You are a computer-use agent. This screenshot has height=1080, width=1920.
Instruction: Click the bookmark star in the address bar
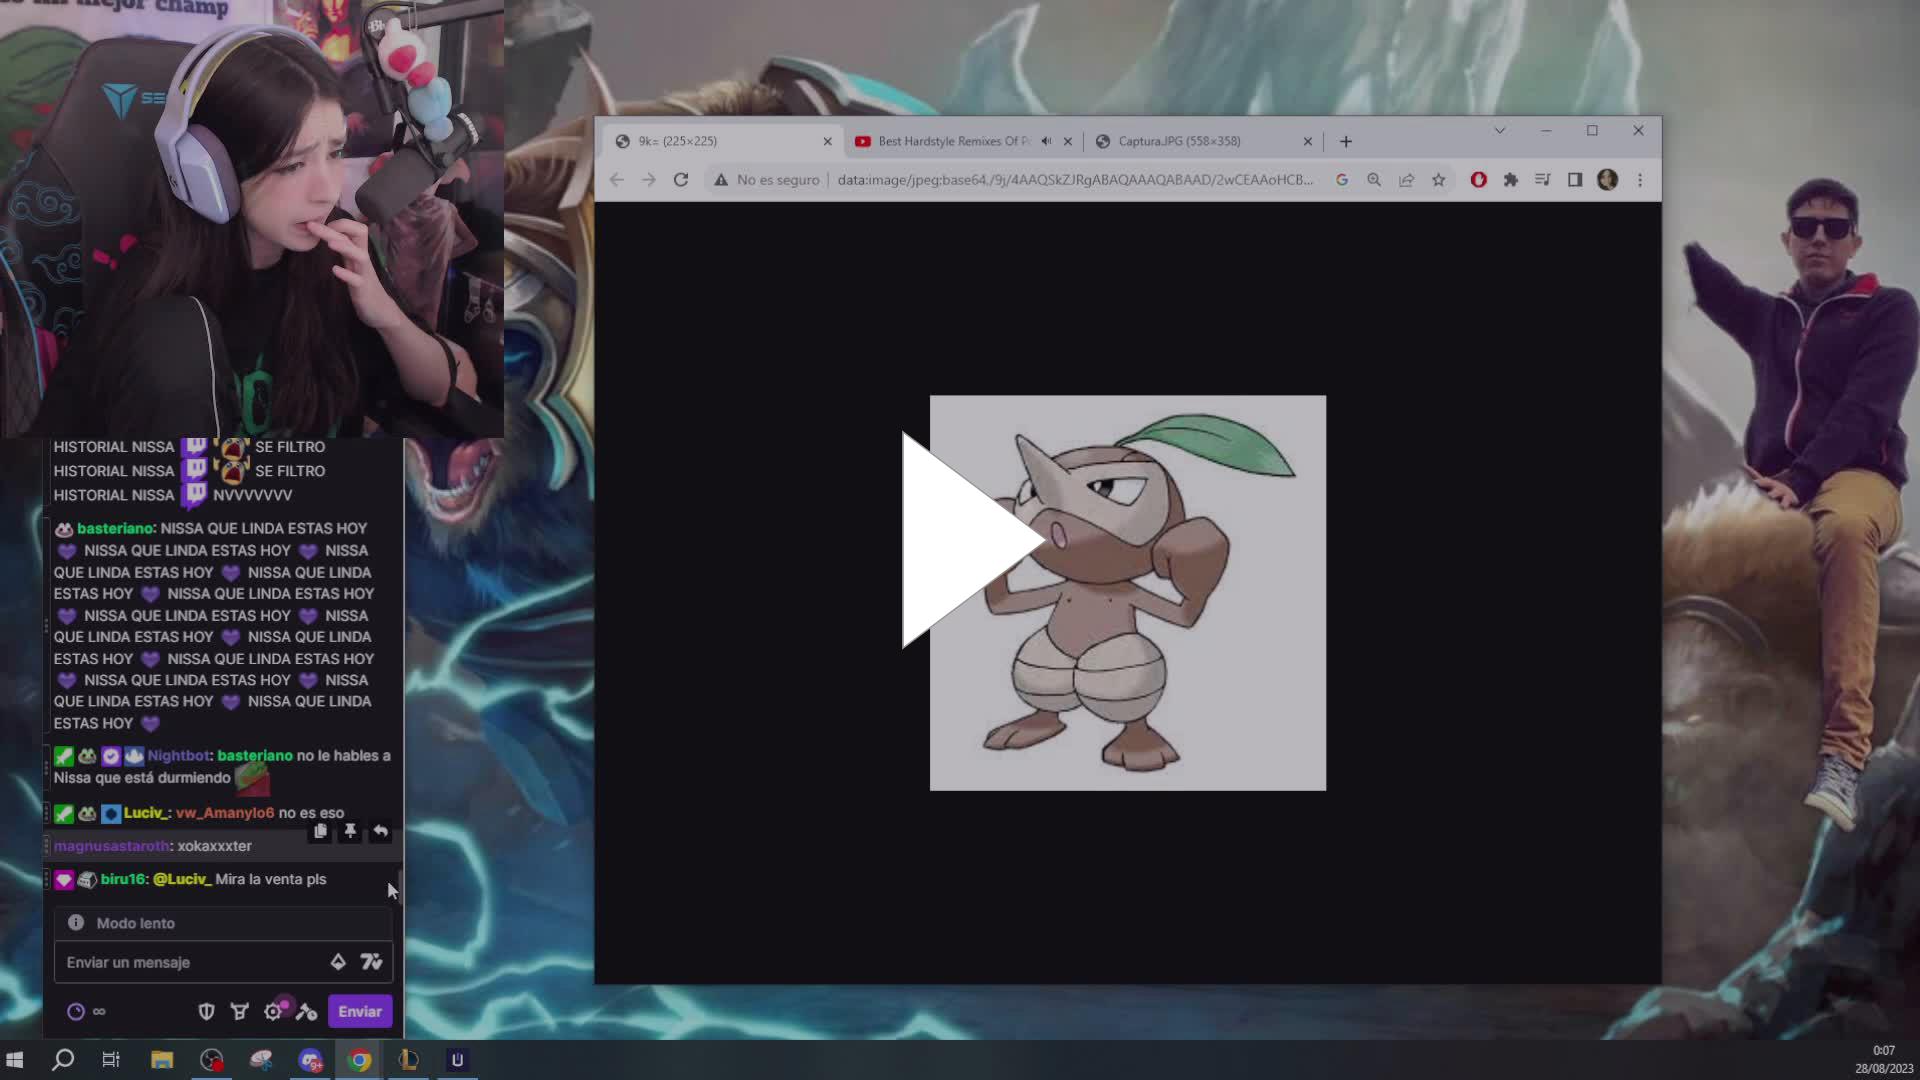[x=1439, y=180]
